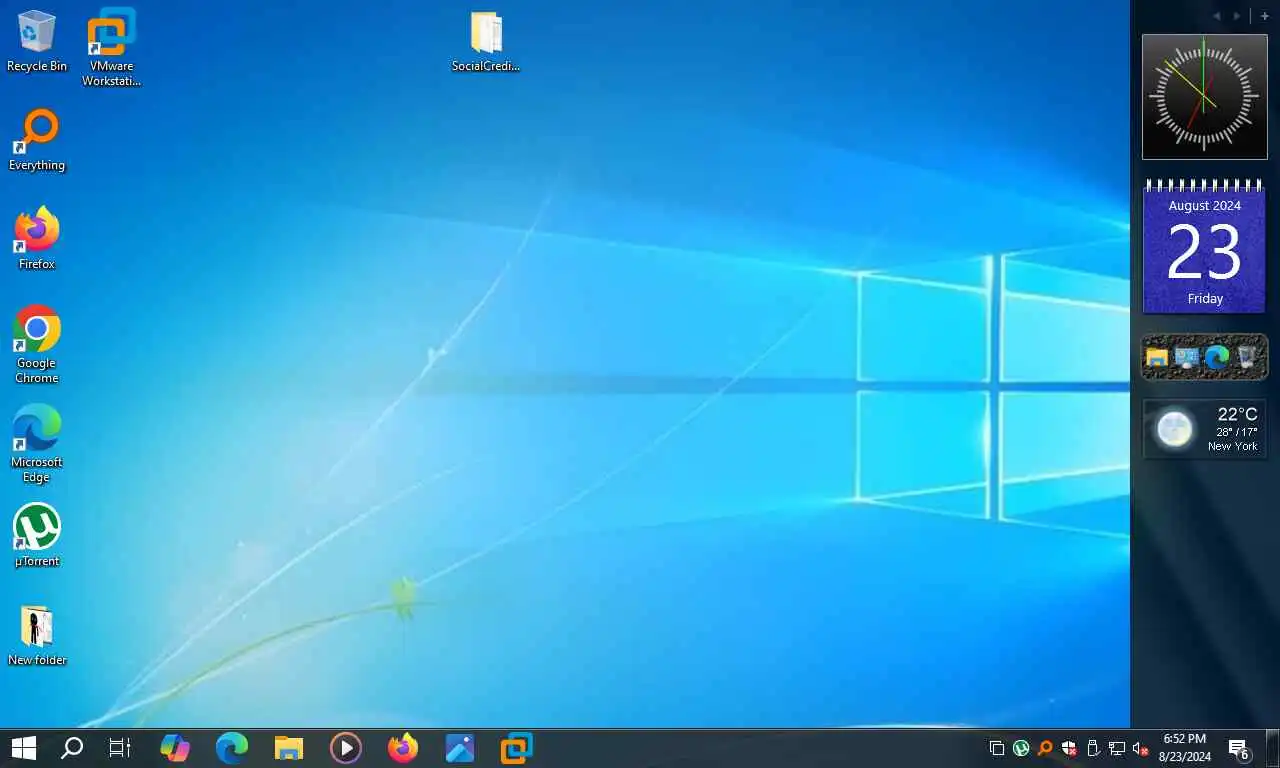
Task: Open Windows Security tray icon
Action: 1069,748
